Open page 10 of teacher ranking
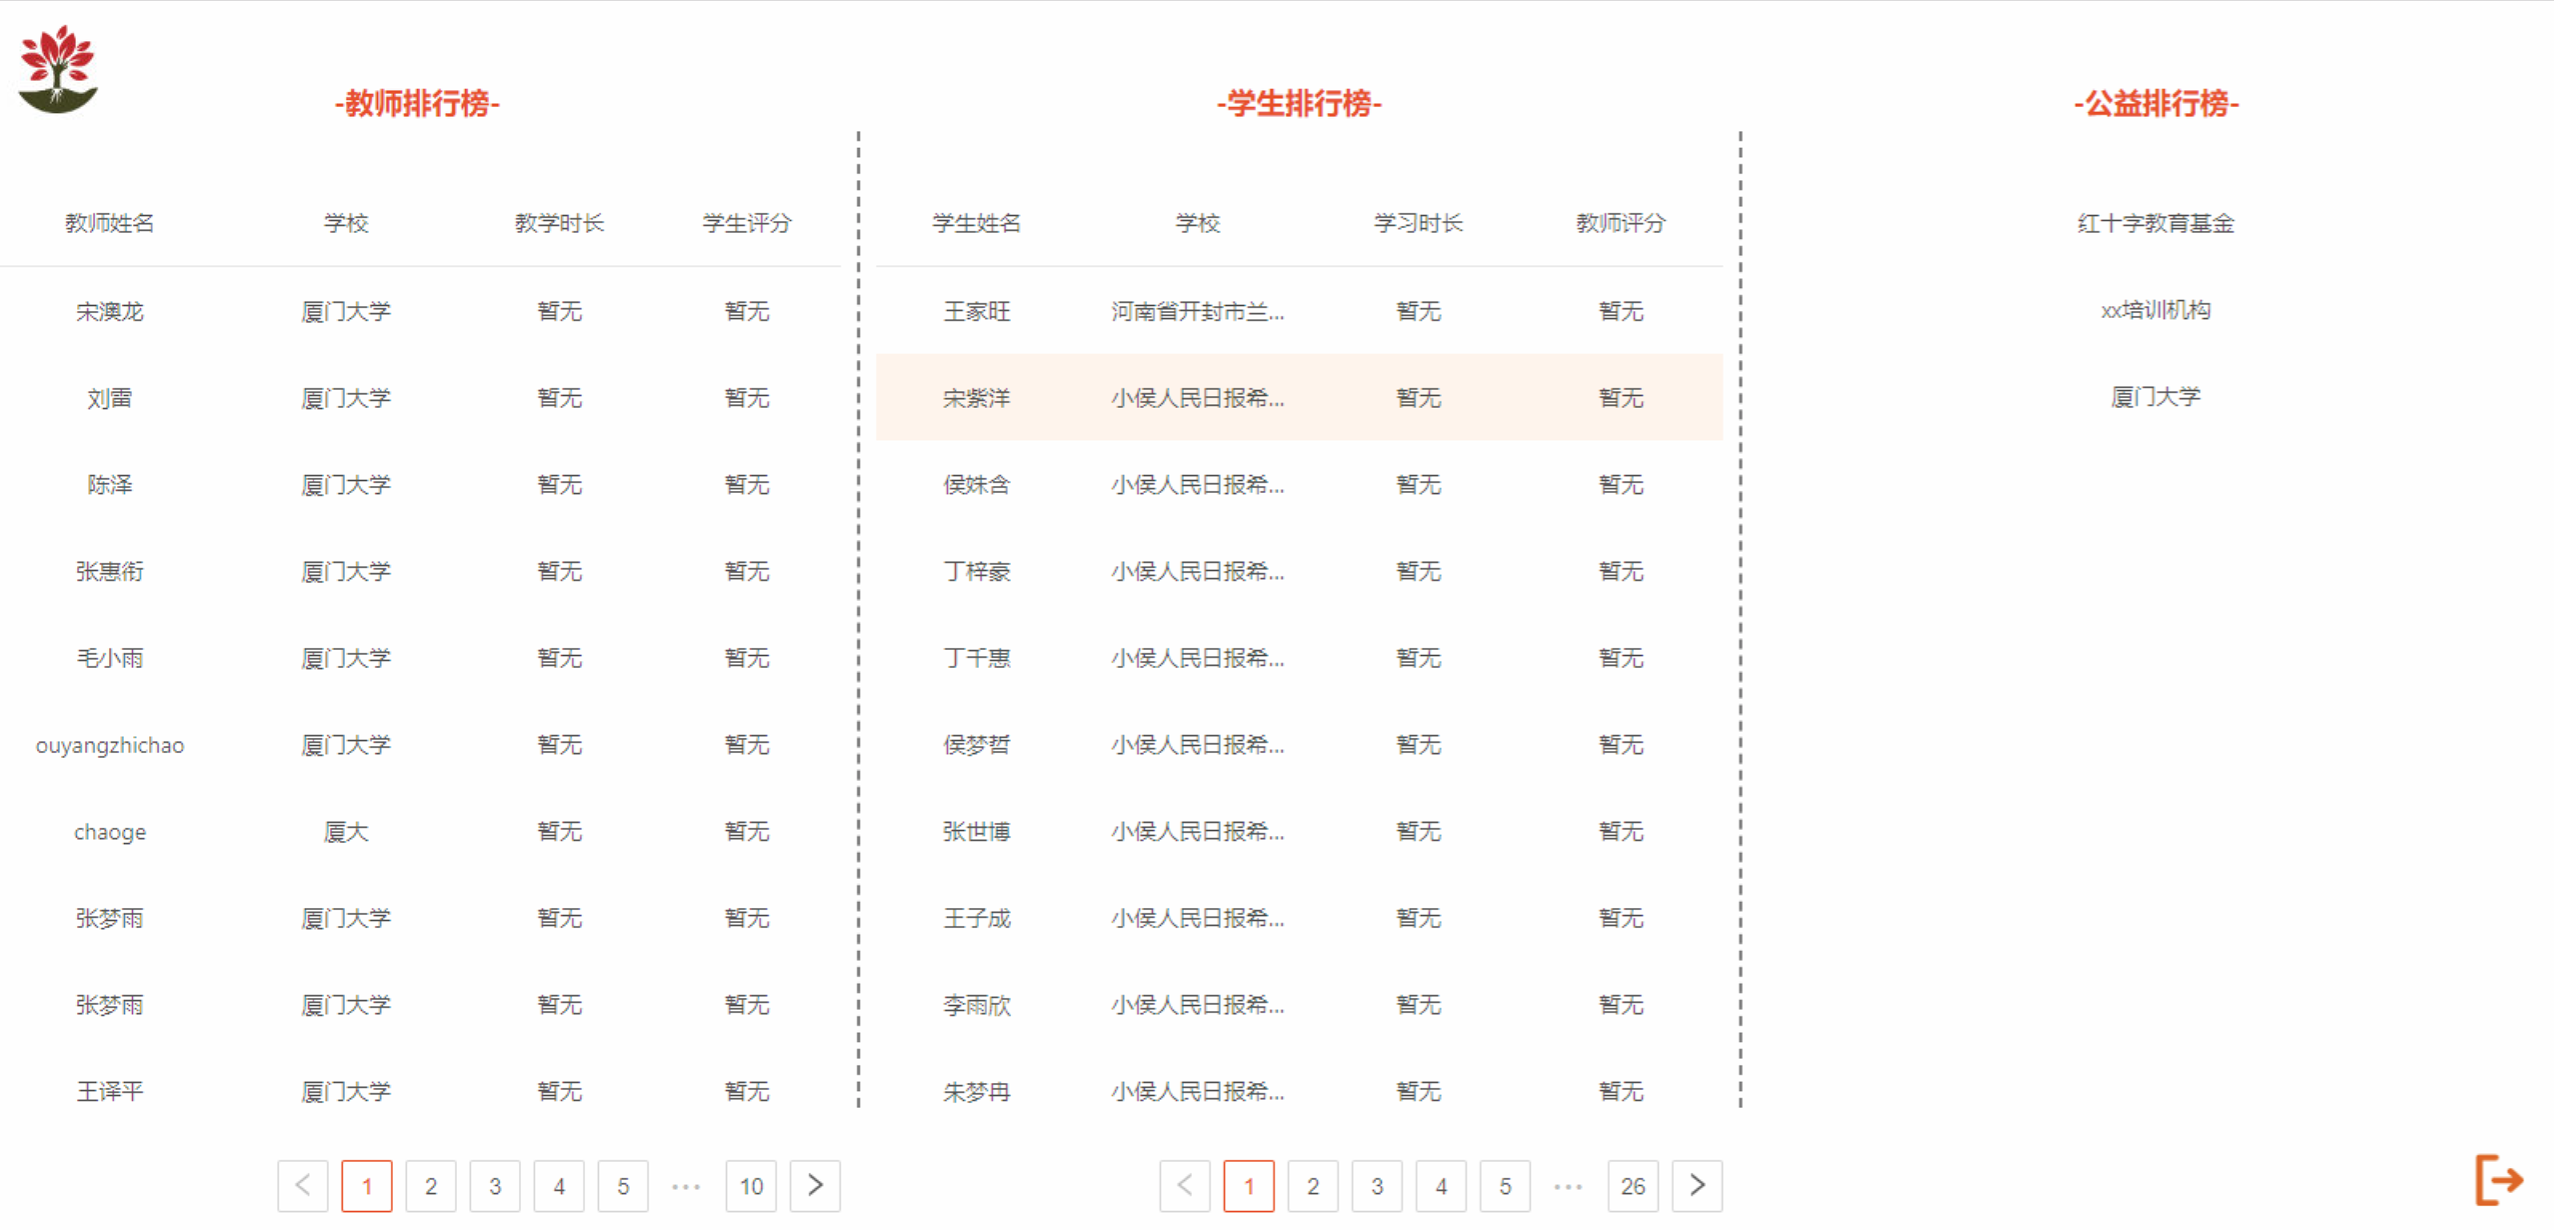 coord(751,1186)
